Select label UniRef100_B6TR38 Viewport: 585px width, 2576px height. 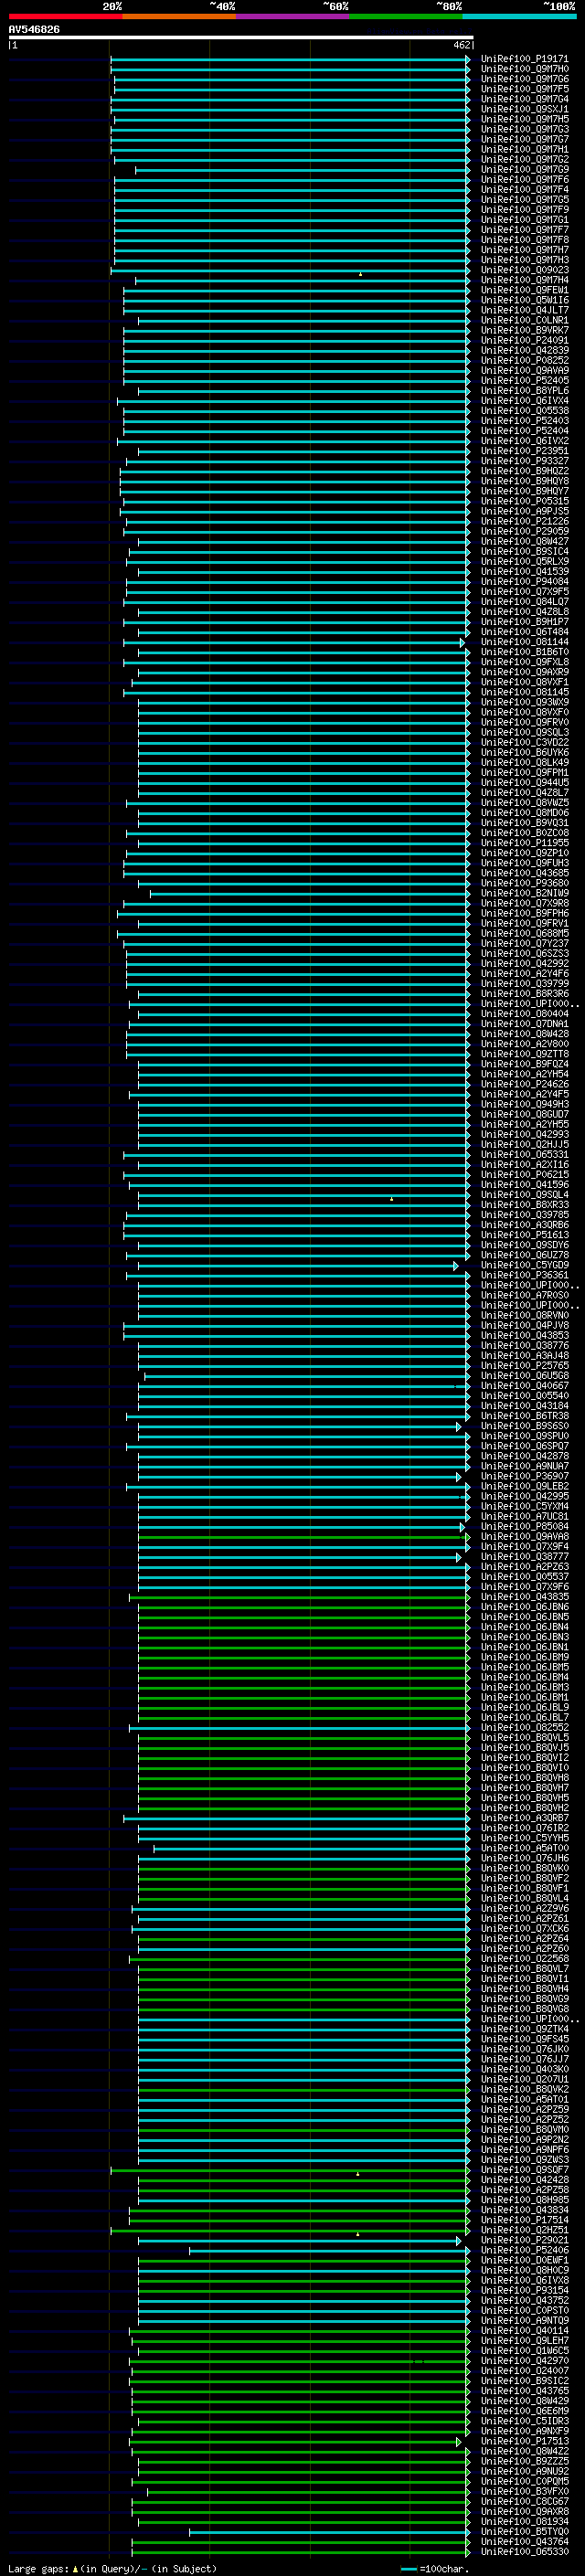pos(524,1416)
